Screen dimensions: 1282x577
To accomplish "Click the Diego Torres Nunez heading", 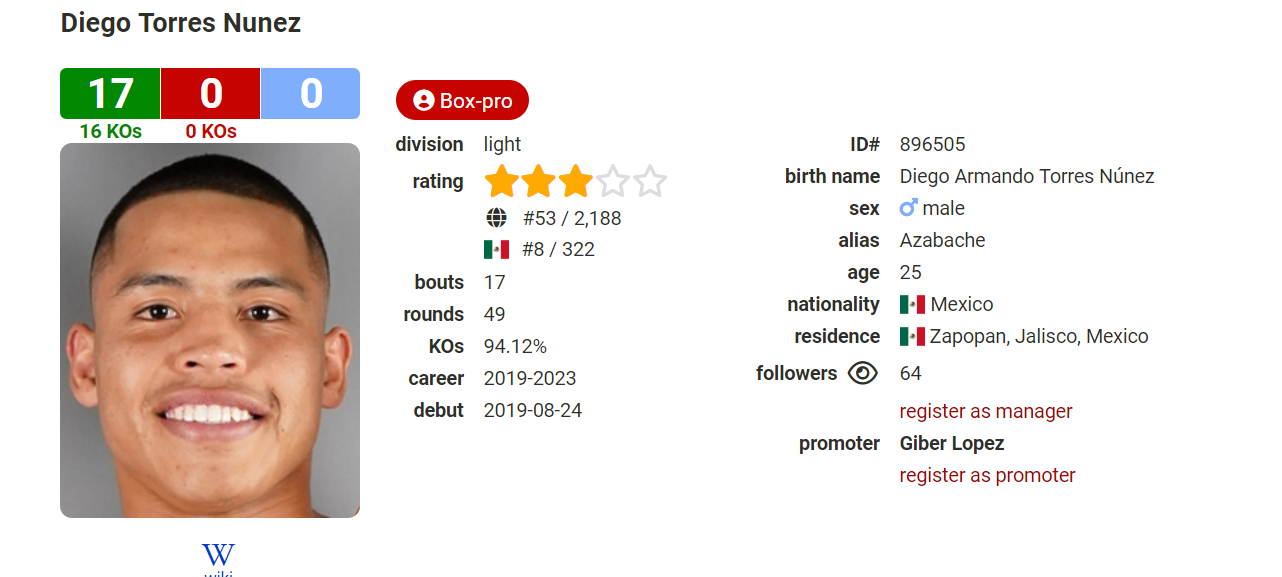I will 181,23.
